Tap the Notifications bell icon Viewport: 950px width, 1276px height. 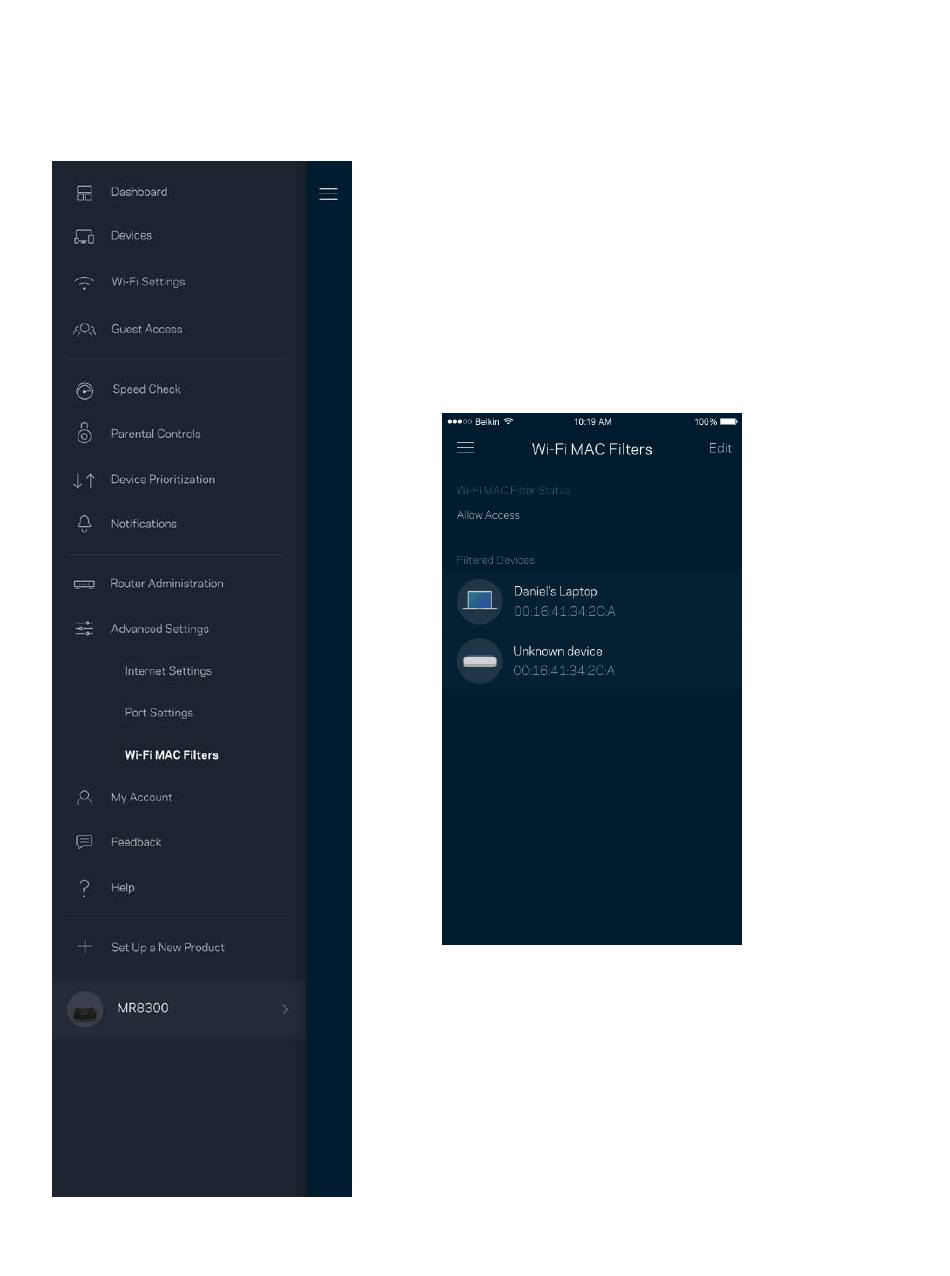[84, 524]
